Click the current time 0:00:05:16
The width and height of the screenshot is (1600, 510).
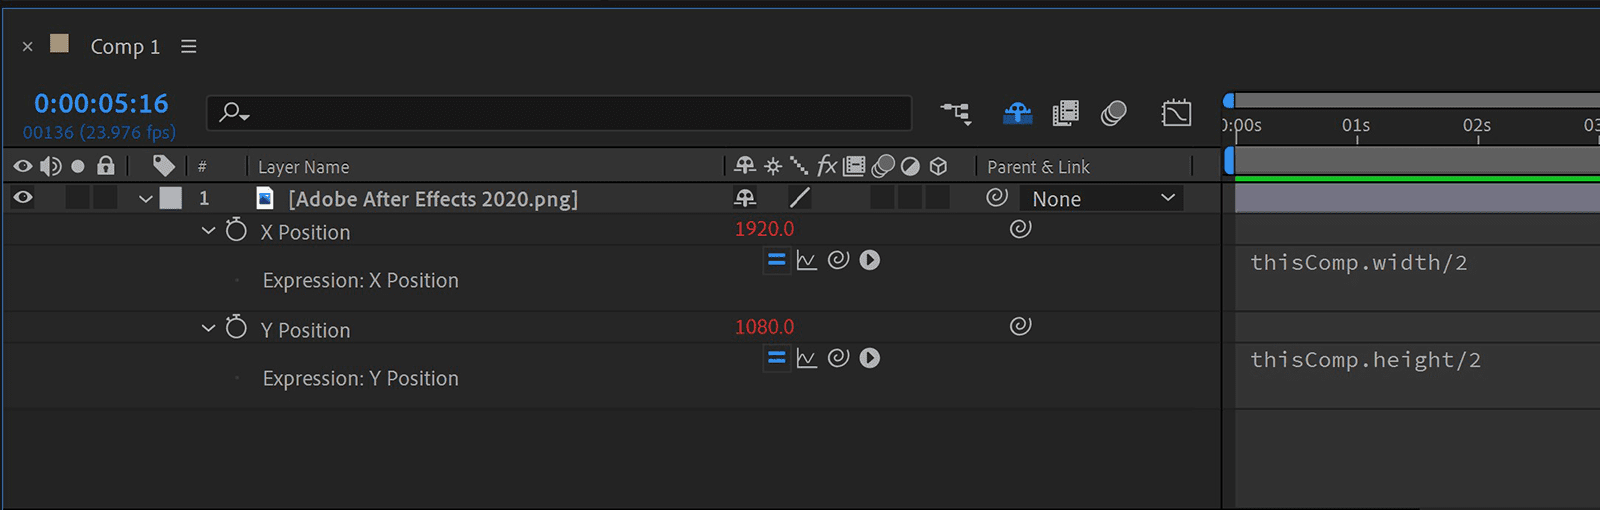pyautogui.click(x=101, y=104)
